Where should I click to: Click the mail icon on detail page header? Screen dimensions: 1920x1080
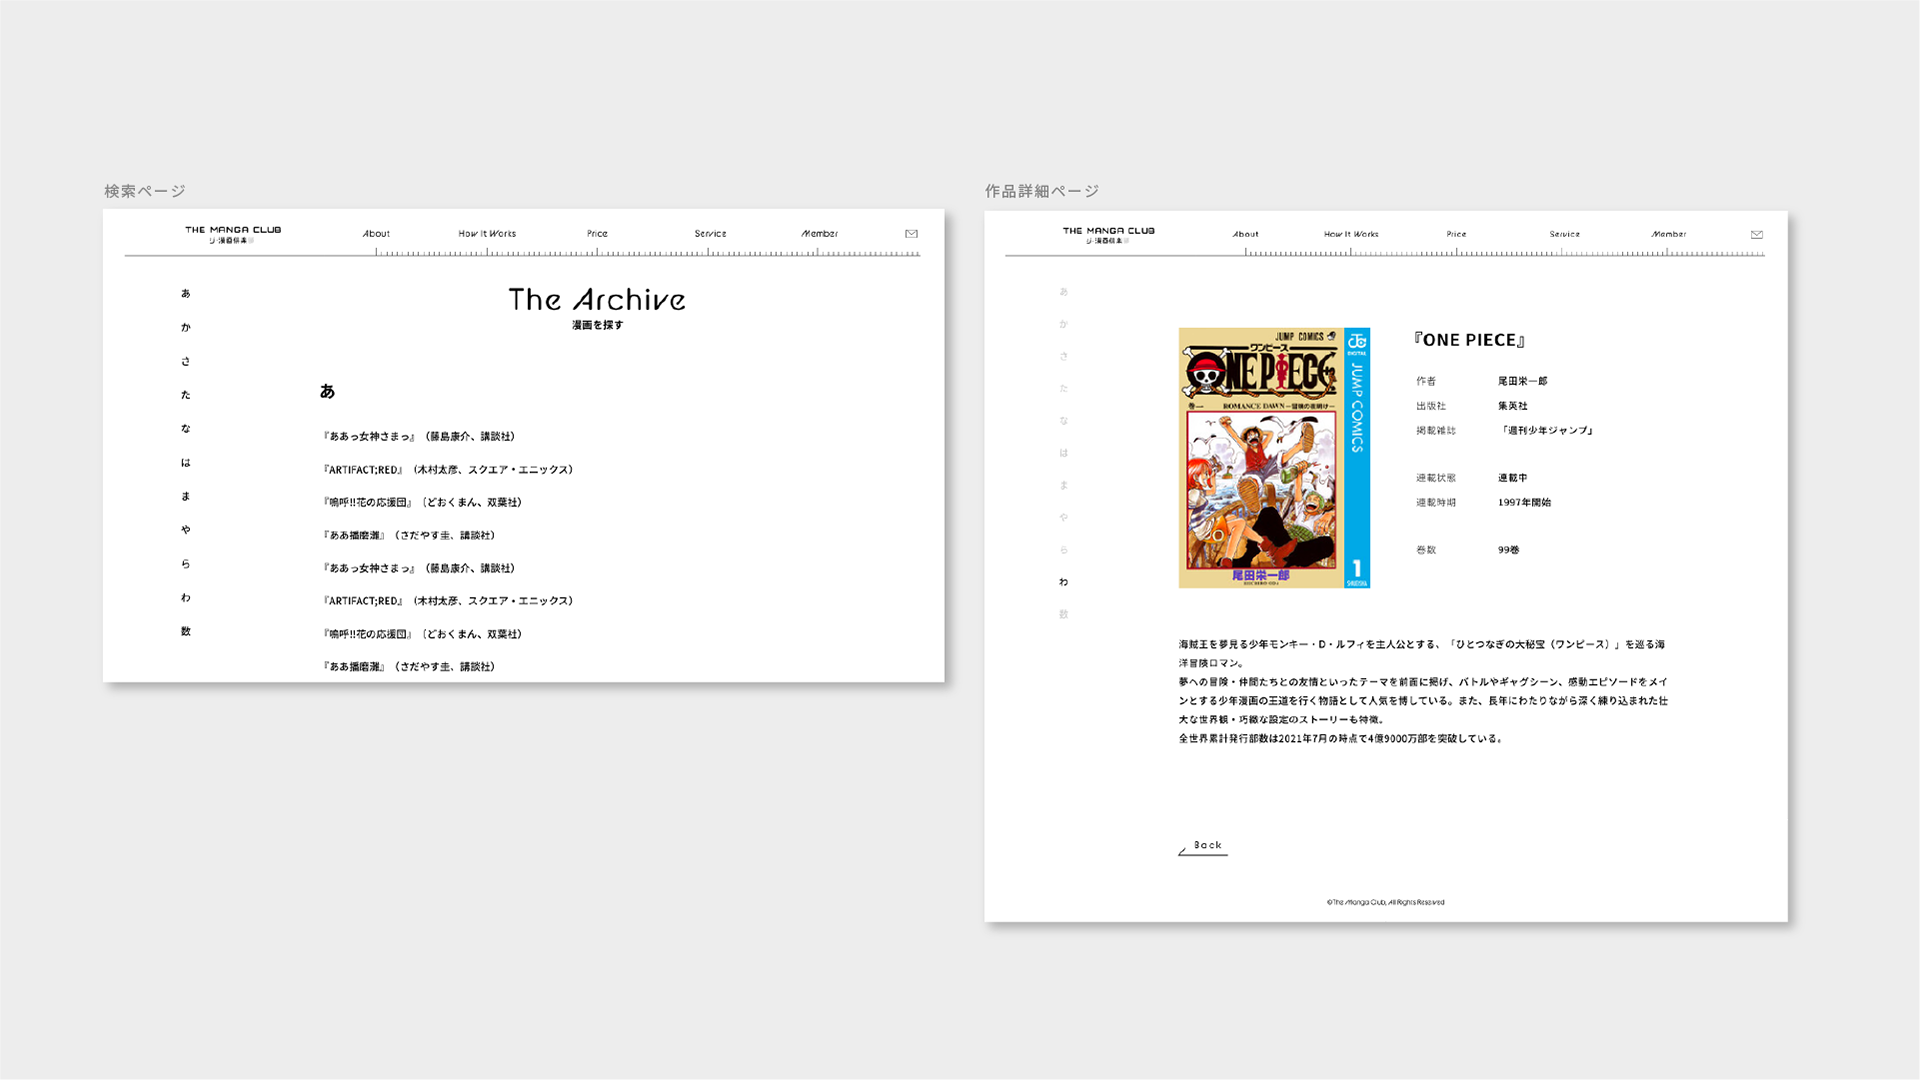tap(1757, 235)
